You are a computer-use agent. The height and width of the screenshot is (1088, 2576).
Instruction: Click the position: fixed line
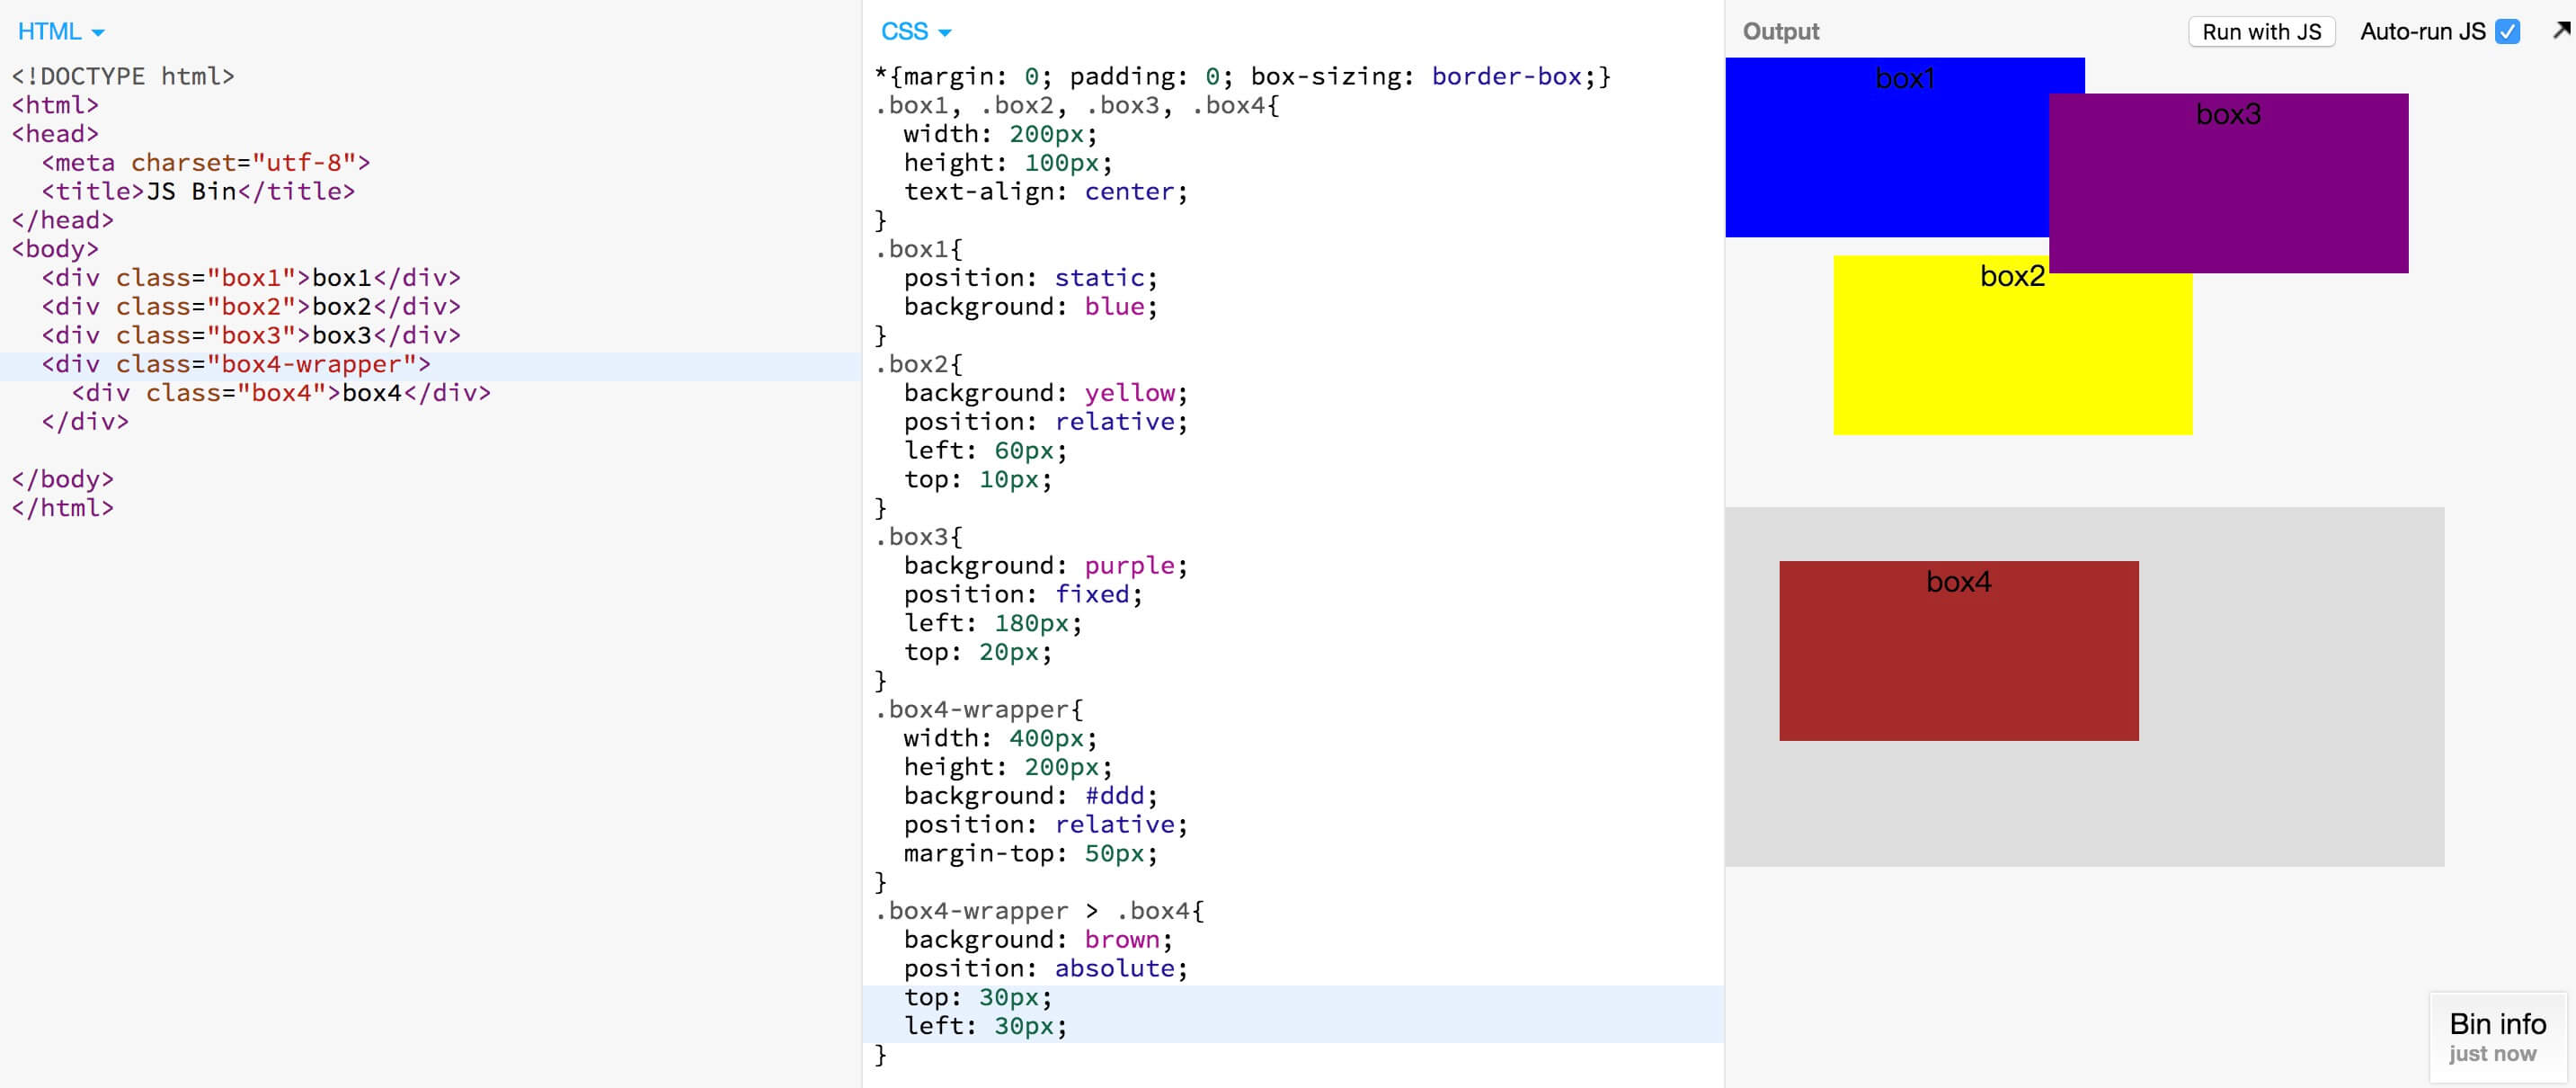point(1024,594)
